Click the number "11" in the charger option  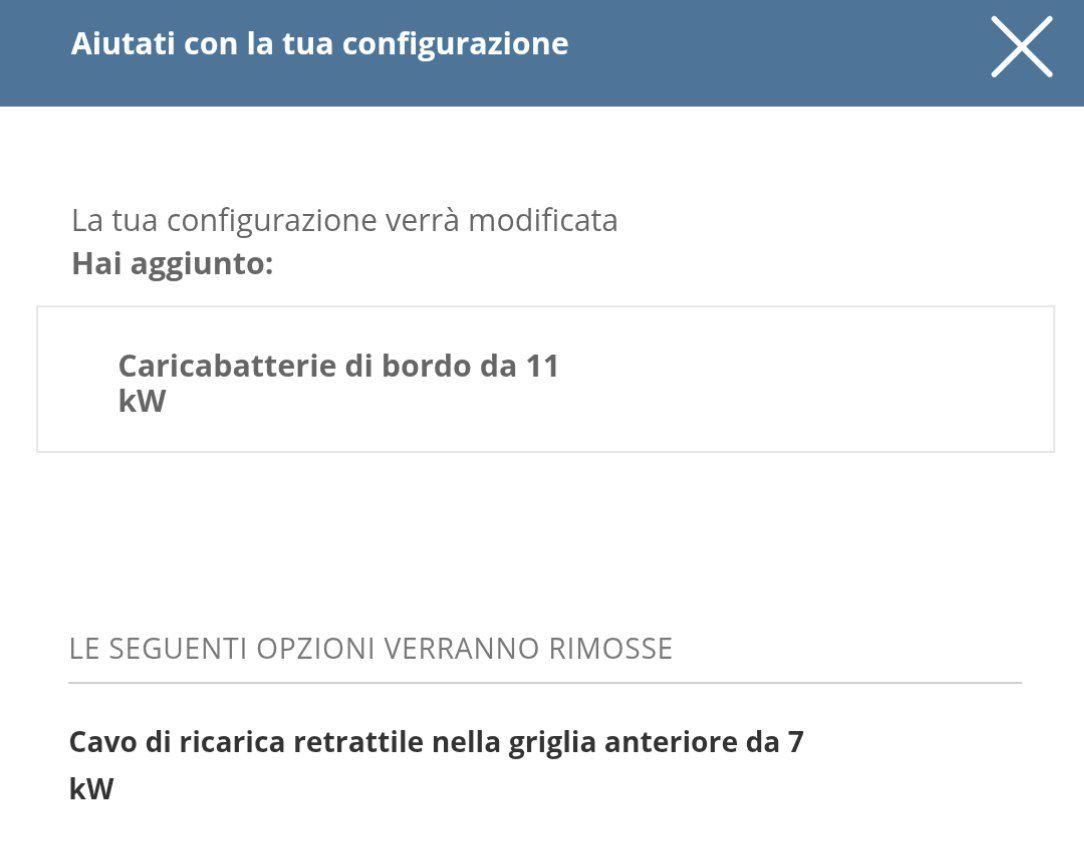click(541, 366)
